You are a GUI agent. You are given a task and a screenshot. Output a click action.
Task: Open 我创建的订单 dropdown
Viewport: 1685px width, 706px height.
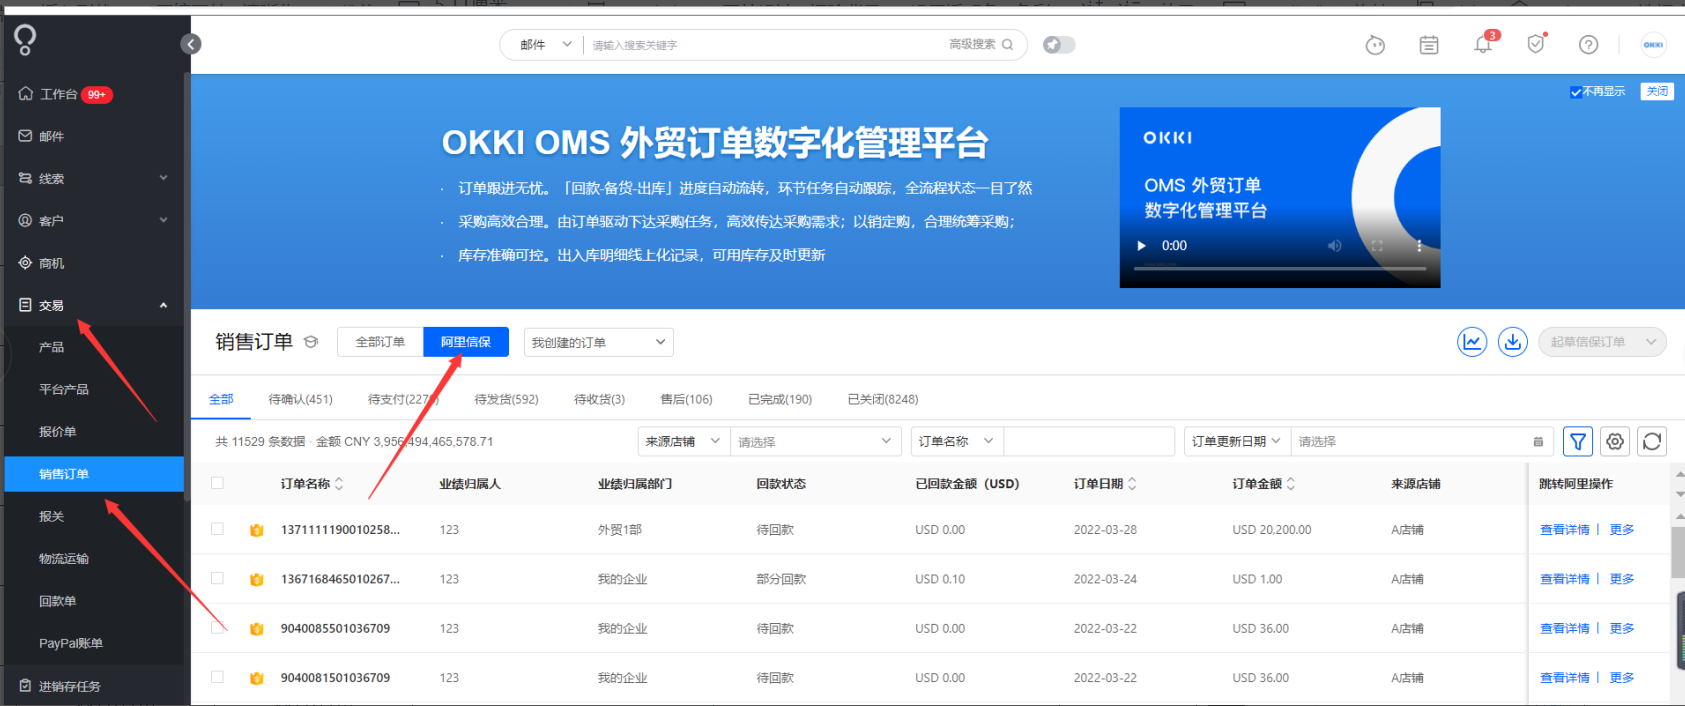(598, 342)
